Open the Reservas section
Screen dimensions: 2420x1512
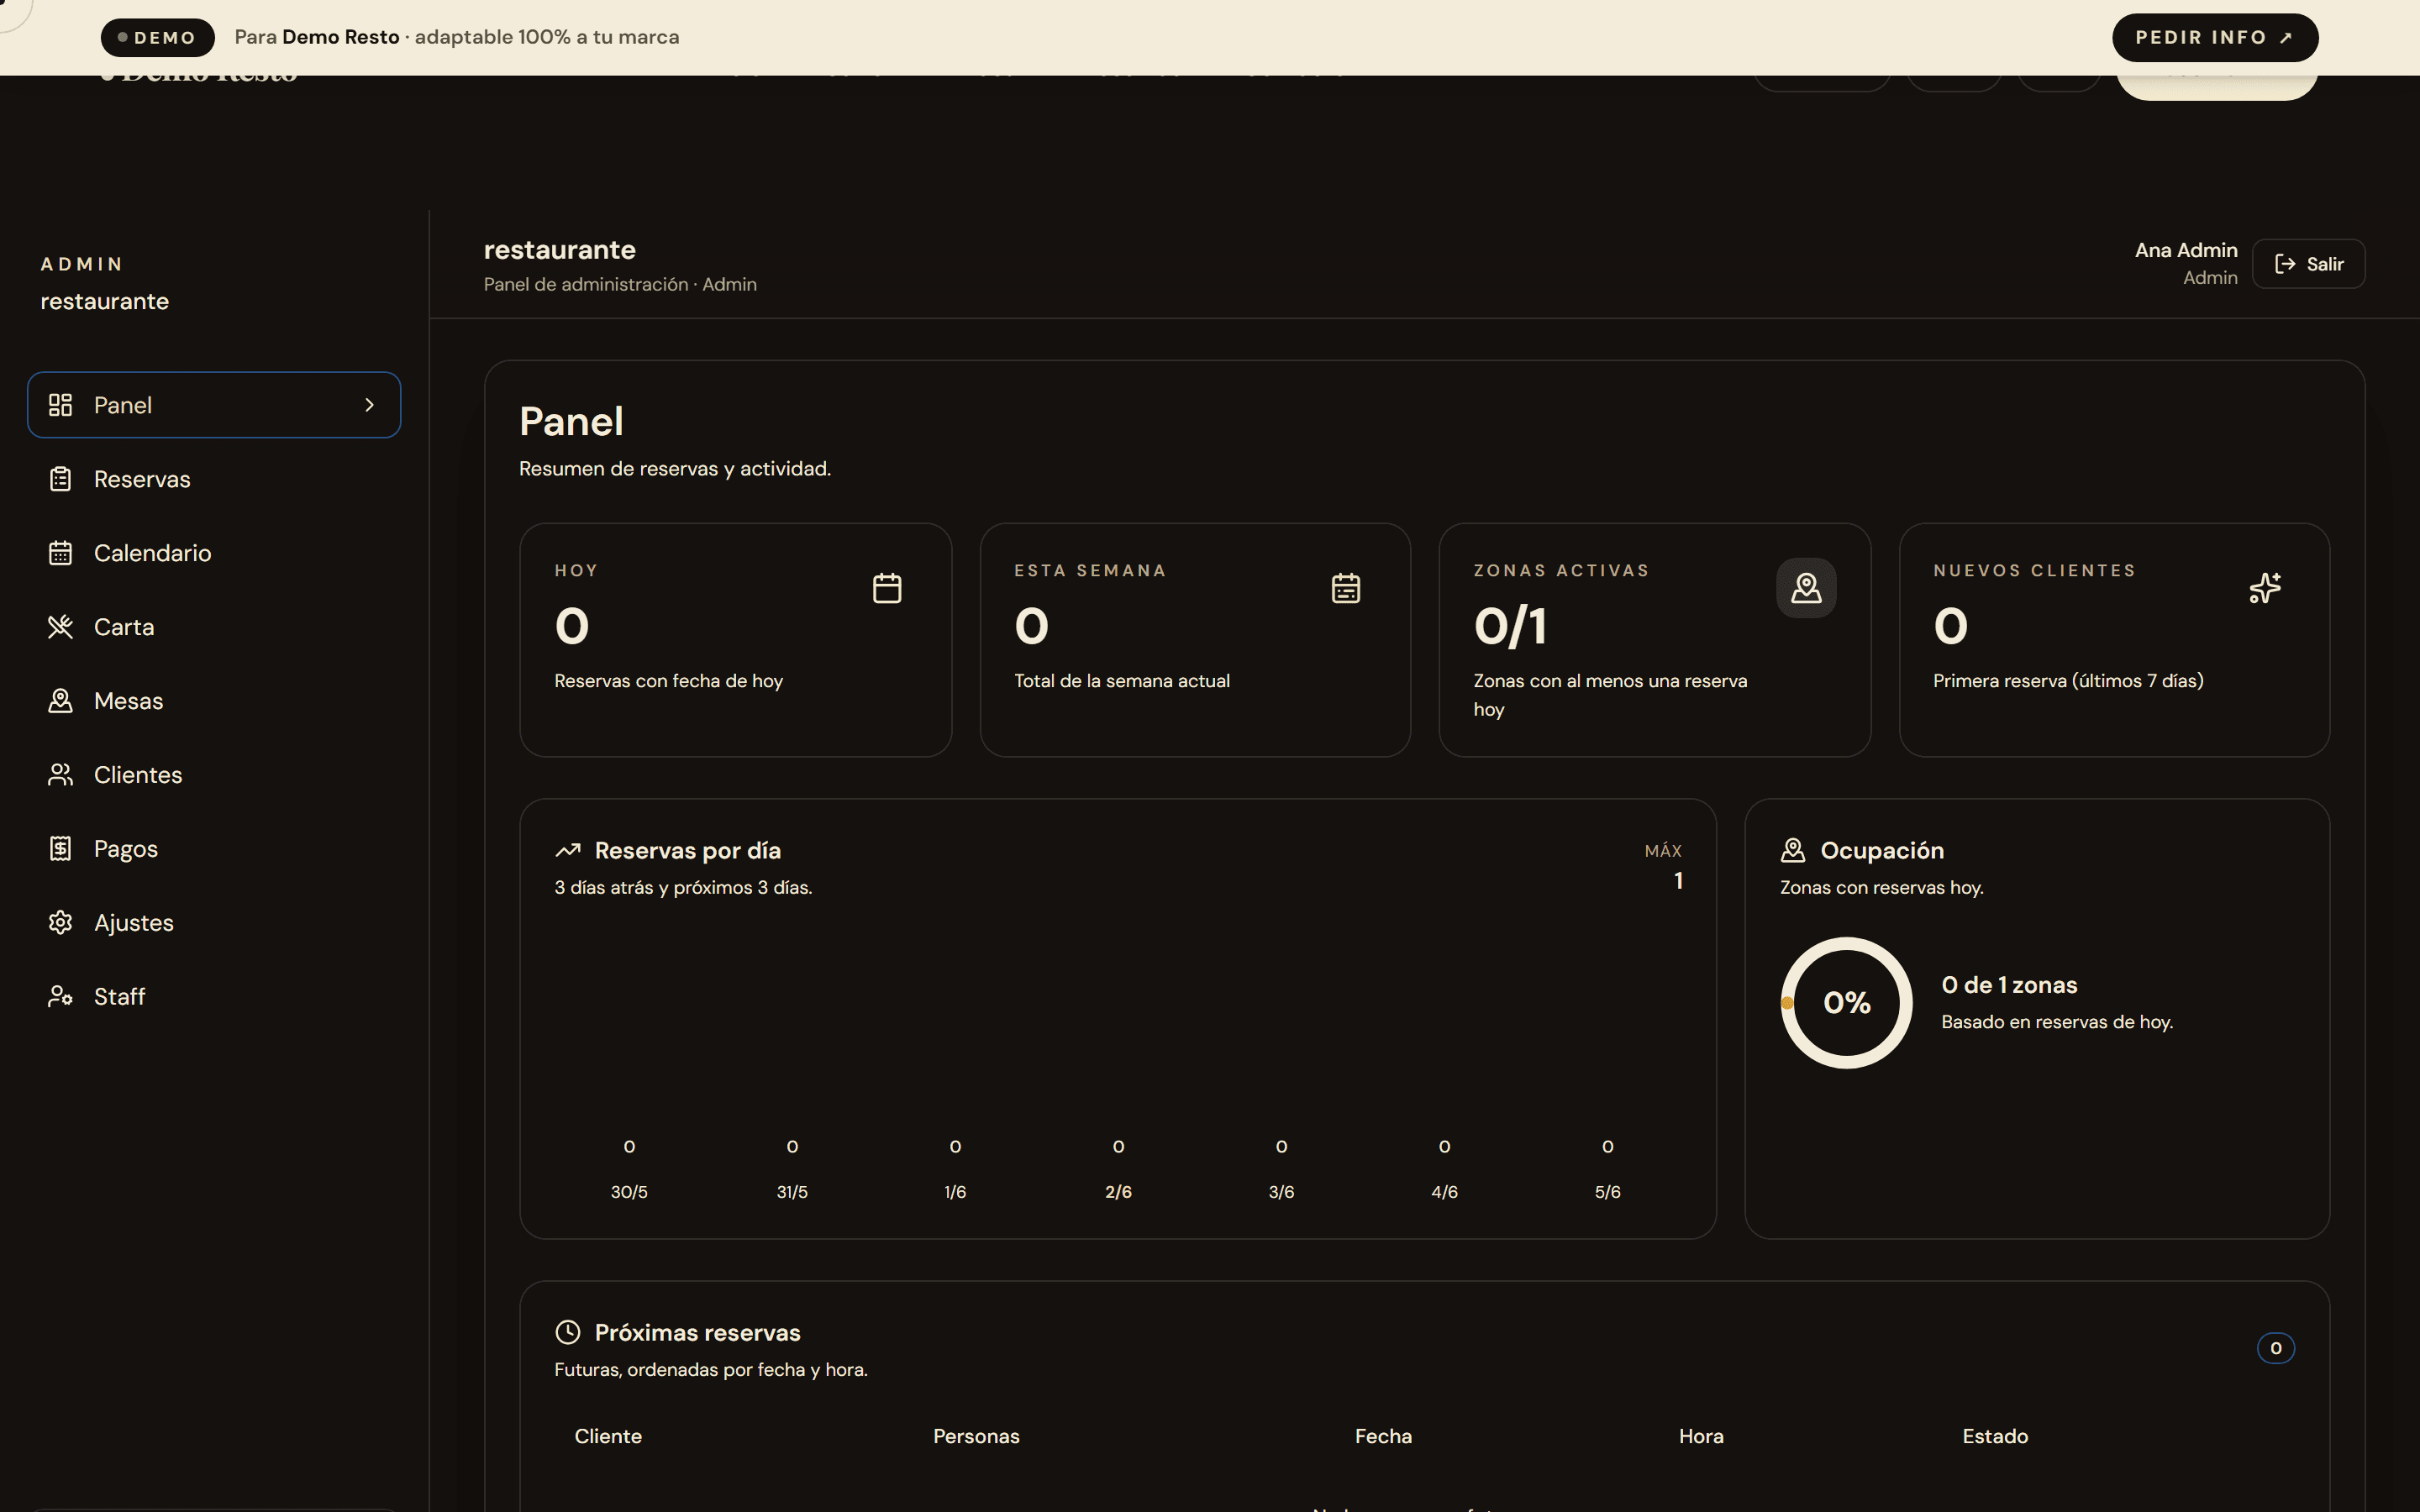tap(214, 479)
